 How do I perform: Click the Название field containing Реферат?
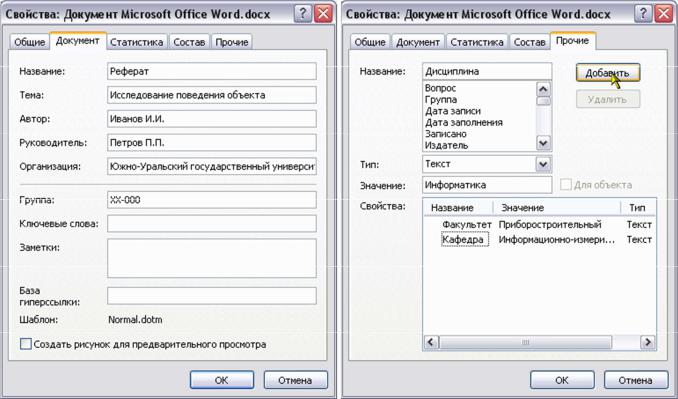(212, 71)
